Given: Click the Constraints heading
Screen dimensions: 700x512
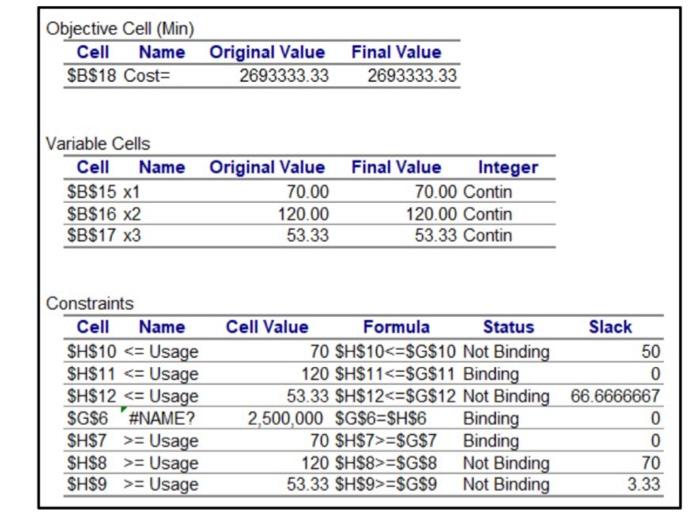Looking at the screenshot, I should 90,304.
